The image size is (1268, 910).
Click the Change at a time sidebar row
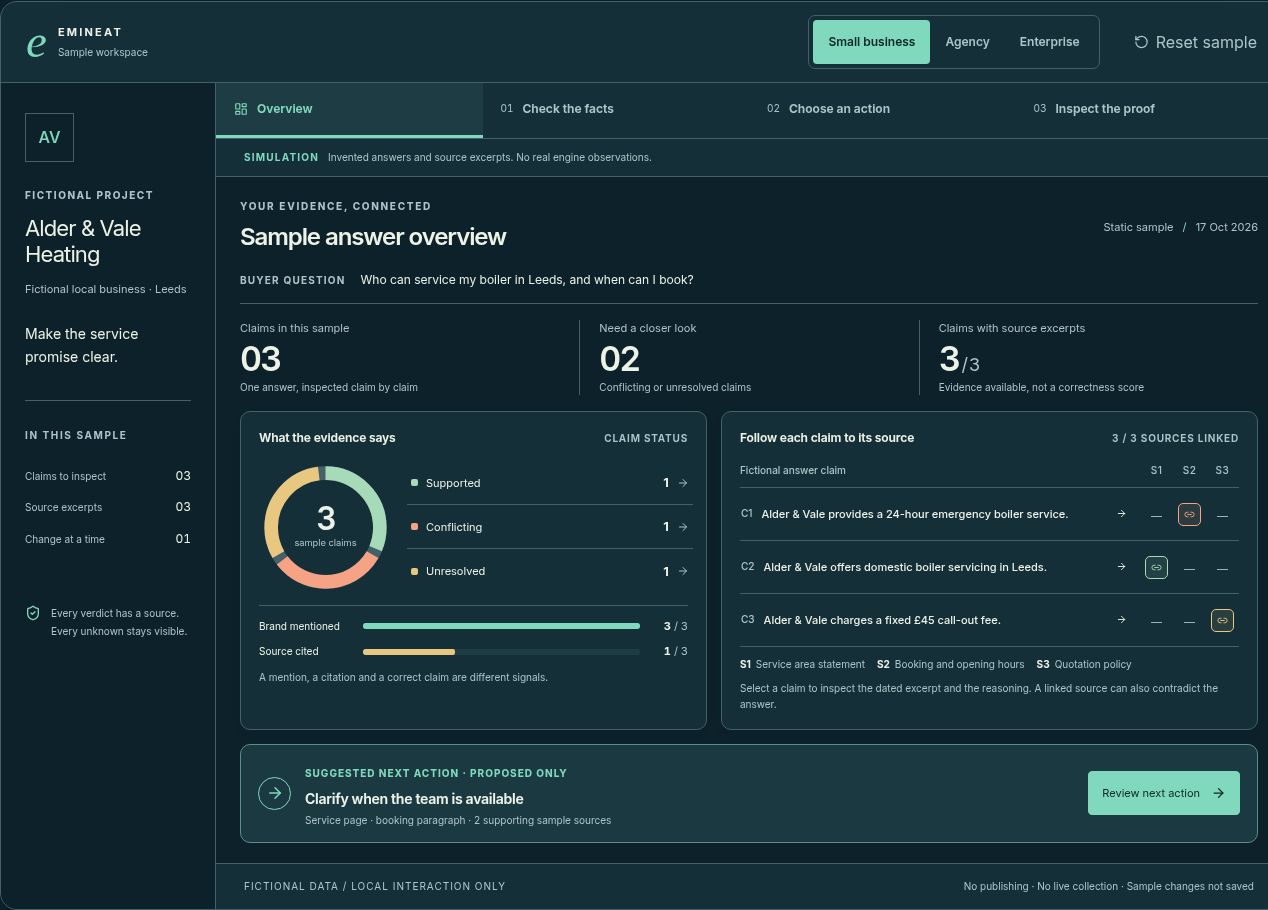coord(108,539)
